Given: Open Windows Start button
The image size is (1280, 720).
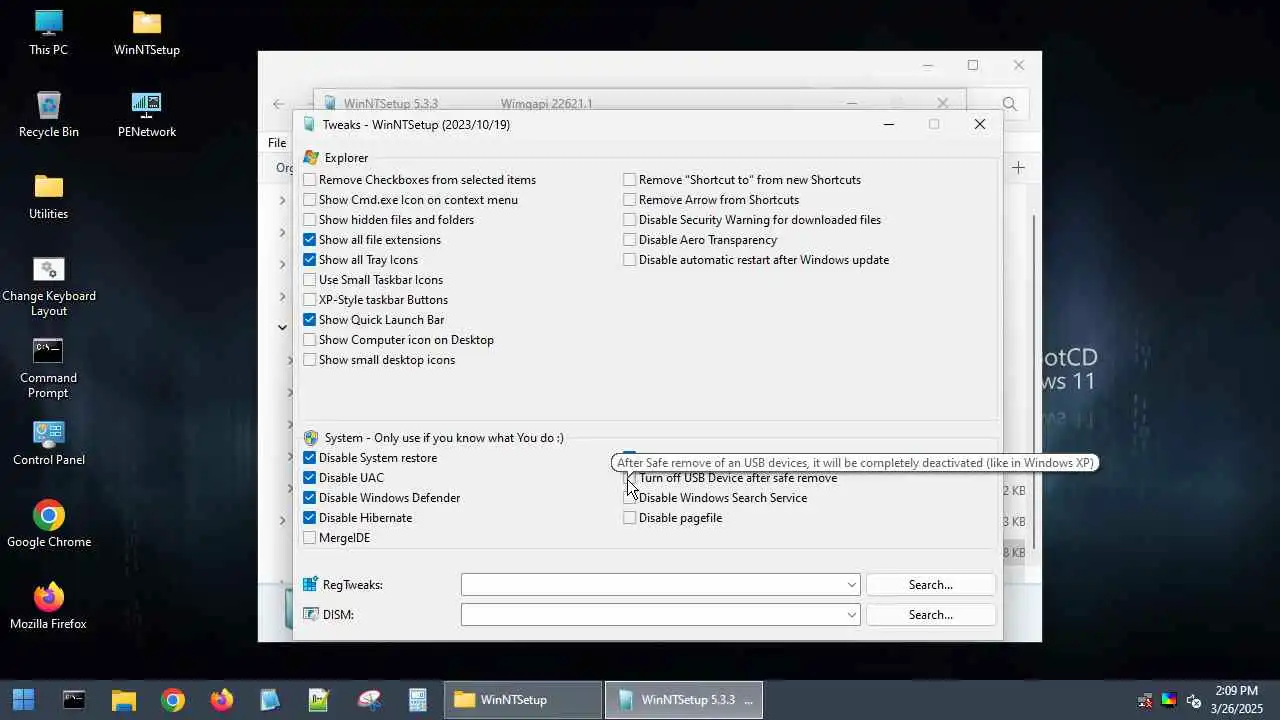Looking at the screenshot, I should 23,700.
